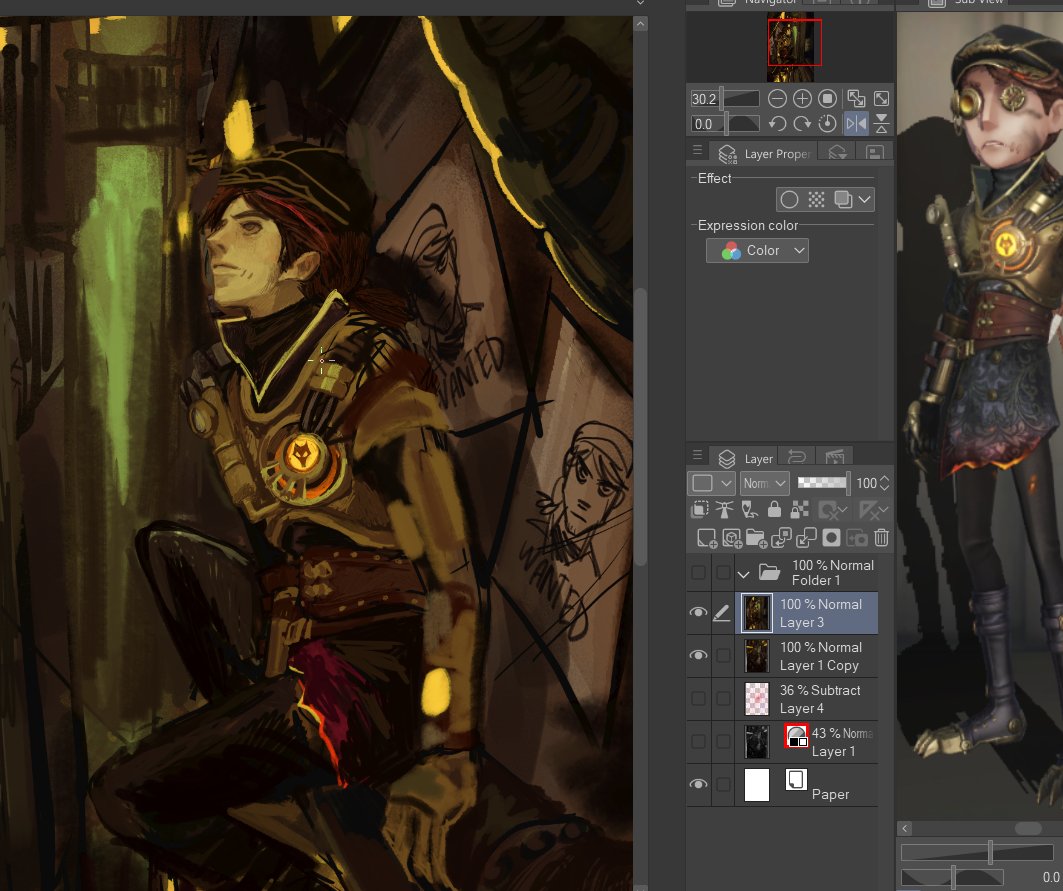
Task: Toggle Lock Layer padlock
Action: (774, 510)
